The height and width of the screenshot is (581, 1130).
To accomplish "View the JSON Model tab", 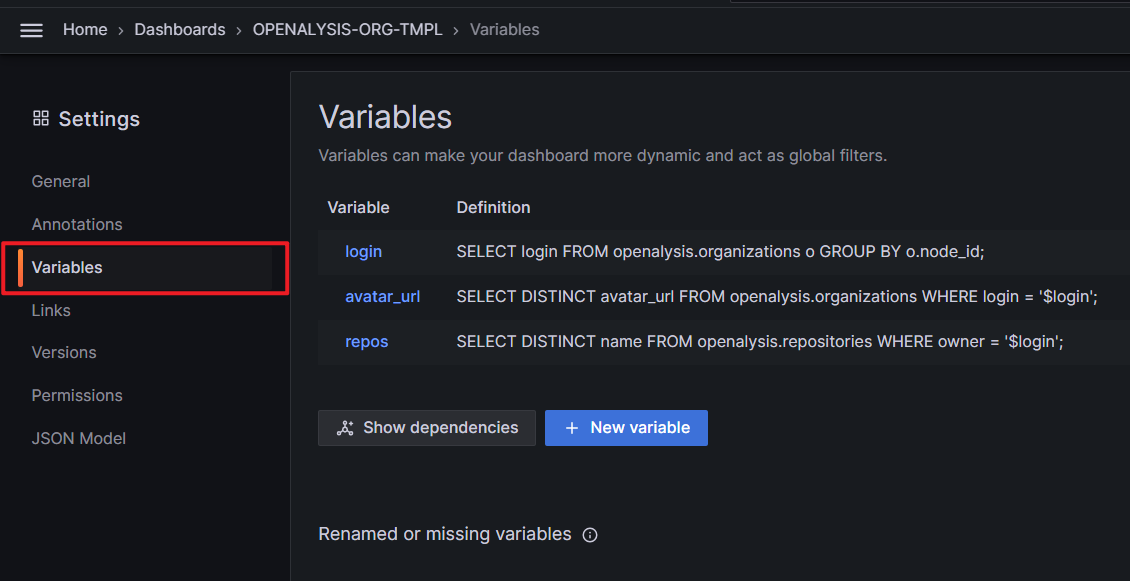I will [x=79, y=438].
